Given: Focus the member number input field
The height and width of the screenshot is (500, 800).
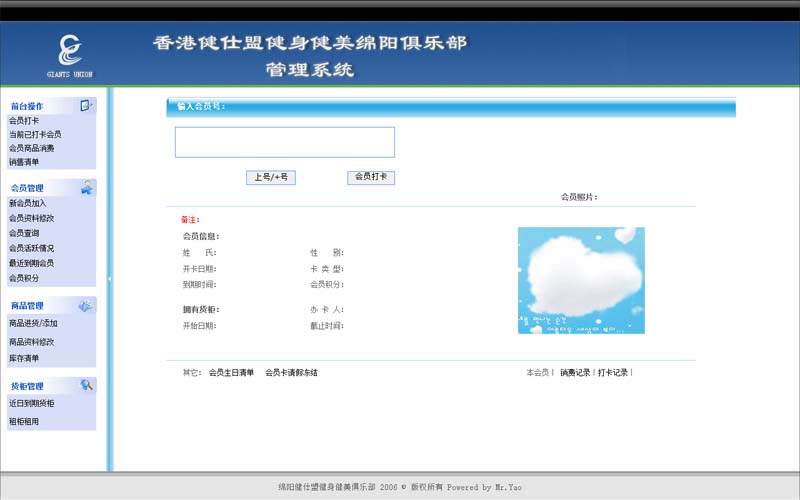Looking at the screenshot, I should pos(285,142).
